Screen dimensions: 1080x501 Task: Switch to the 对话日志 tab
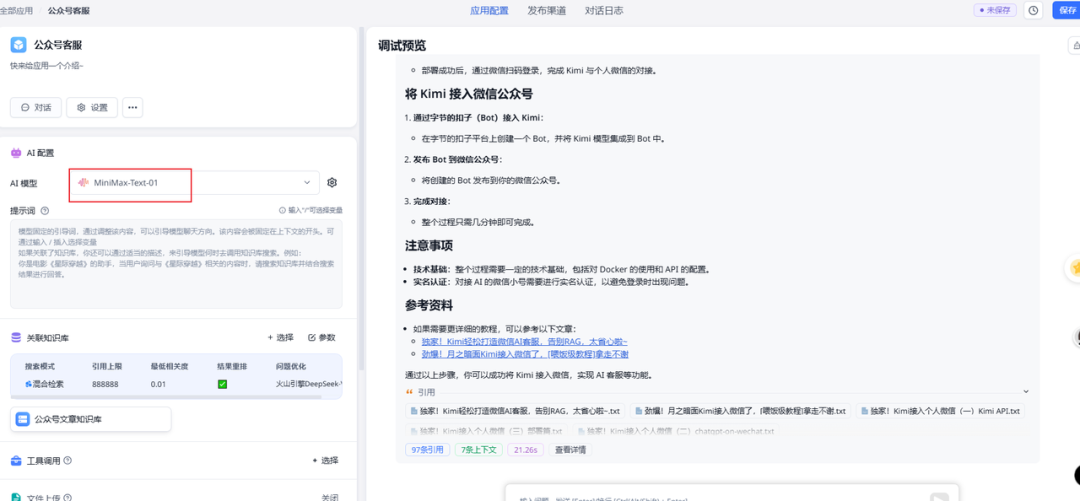tap(603, 11)
